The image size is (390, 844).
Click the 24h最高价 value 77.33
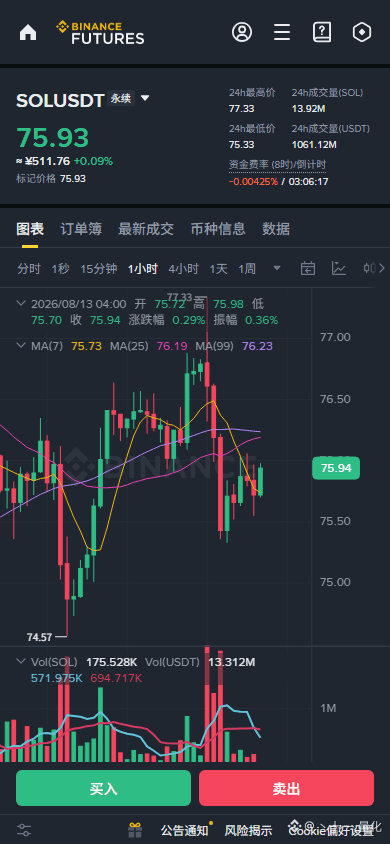[242, 109]
